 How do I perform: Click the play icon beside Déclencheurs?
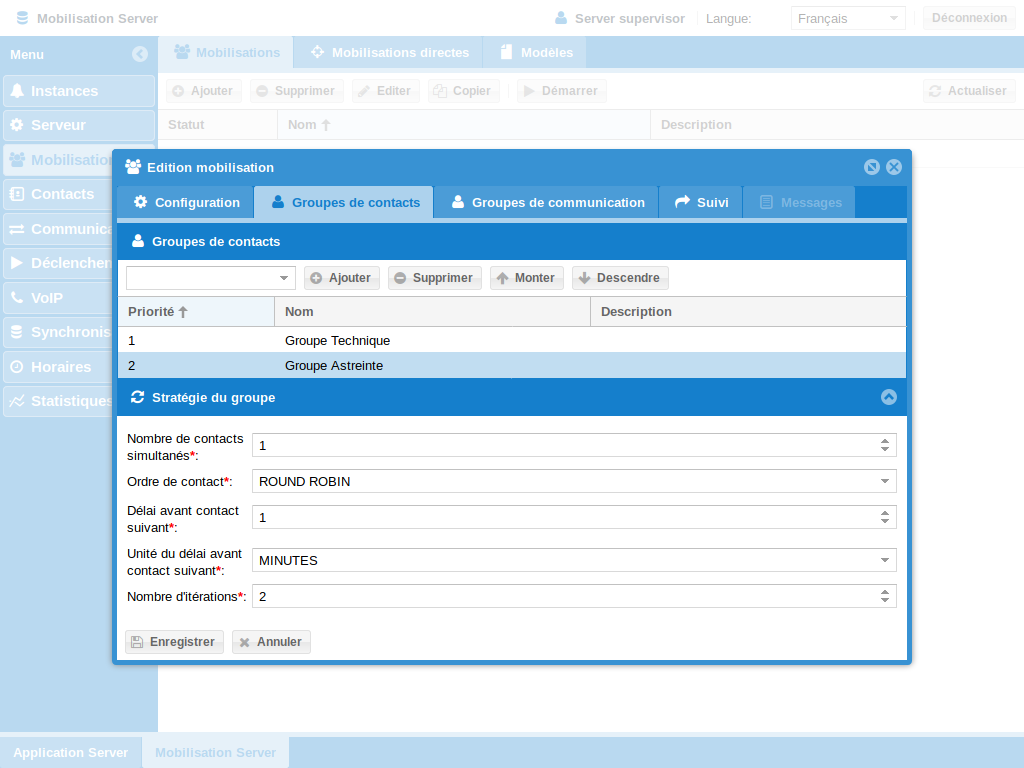[17, 263]
